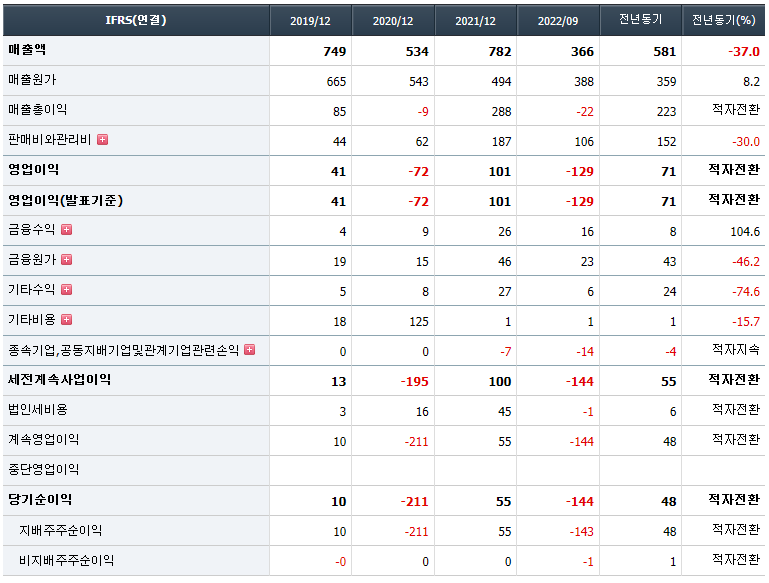769x583 pixels.
Task: Click 매출원가 percent value 8.2
Action: click(751, 81)
